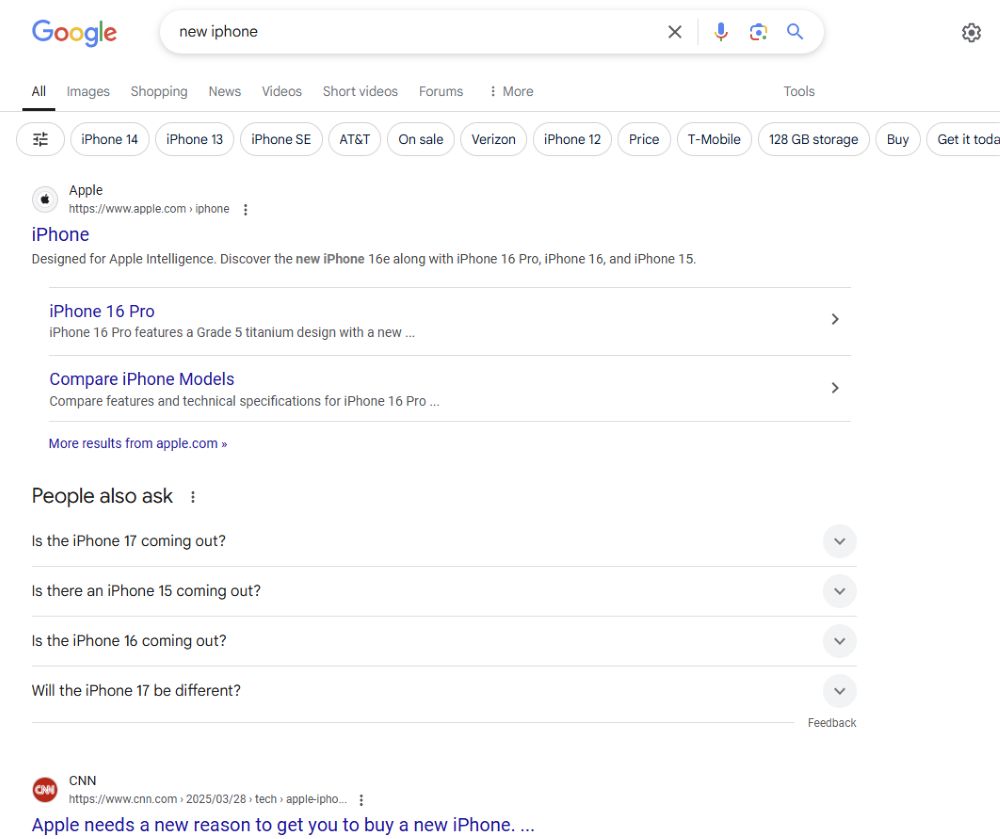Switch to the News tab

tap(224, 91)
